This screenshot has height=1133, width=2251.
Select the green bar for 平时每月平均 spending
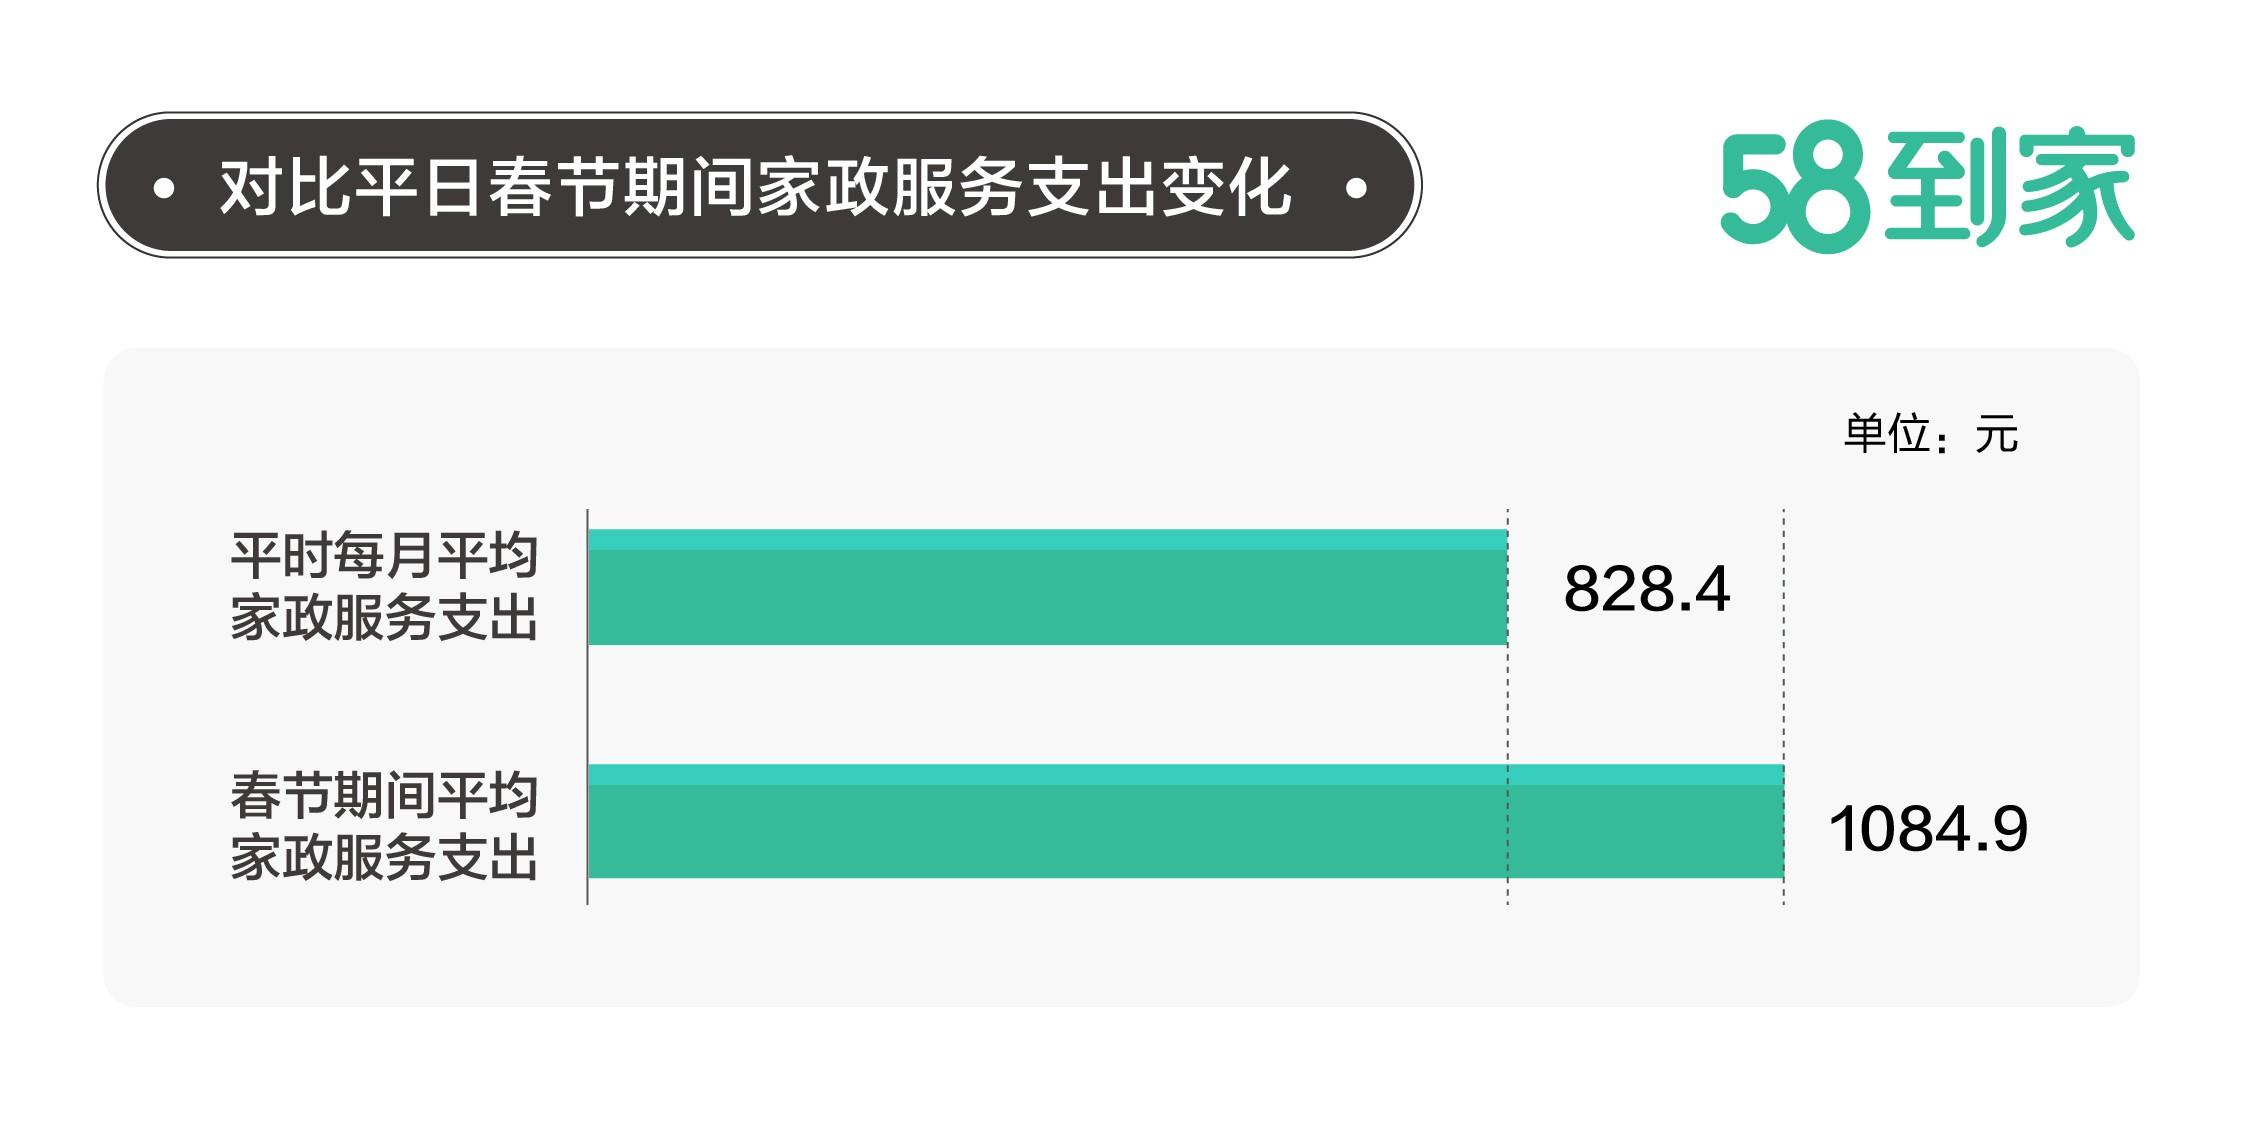(1047, 597)
